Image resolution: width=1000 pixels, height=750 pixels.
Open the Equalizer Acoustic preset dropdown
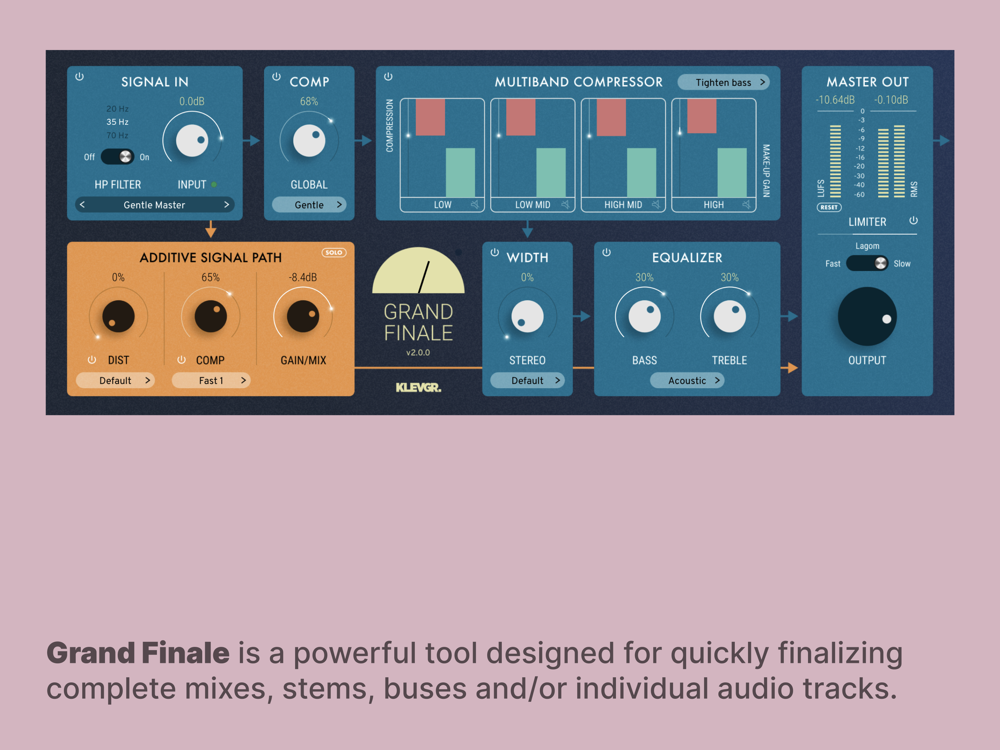(688, 380)
